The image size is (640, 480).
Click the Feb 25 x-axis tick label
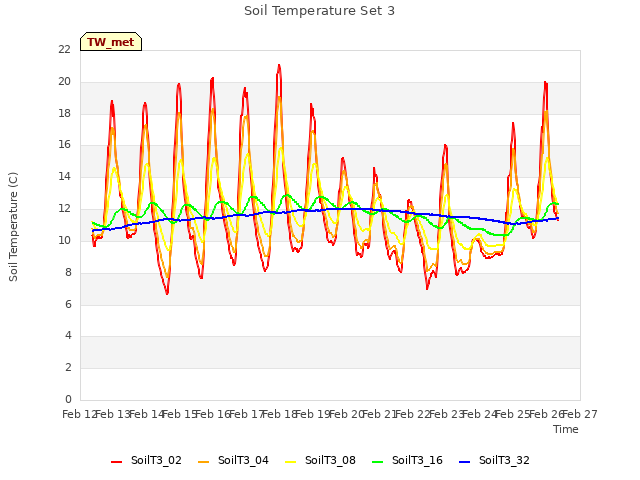click(x=513, y=414)
